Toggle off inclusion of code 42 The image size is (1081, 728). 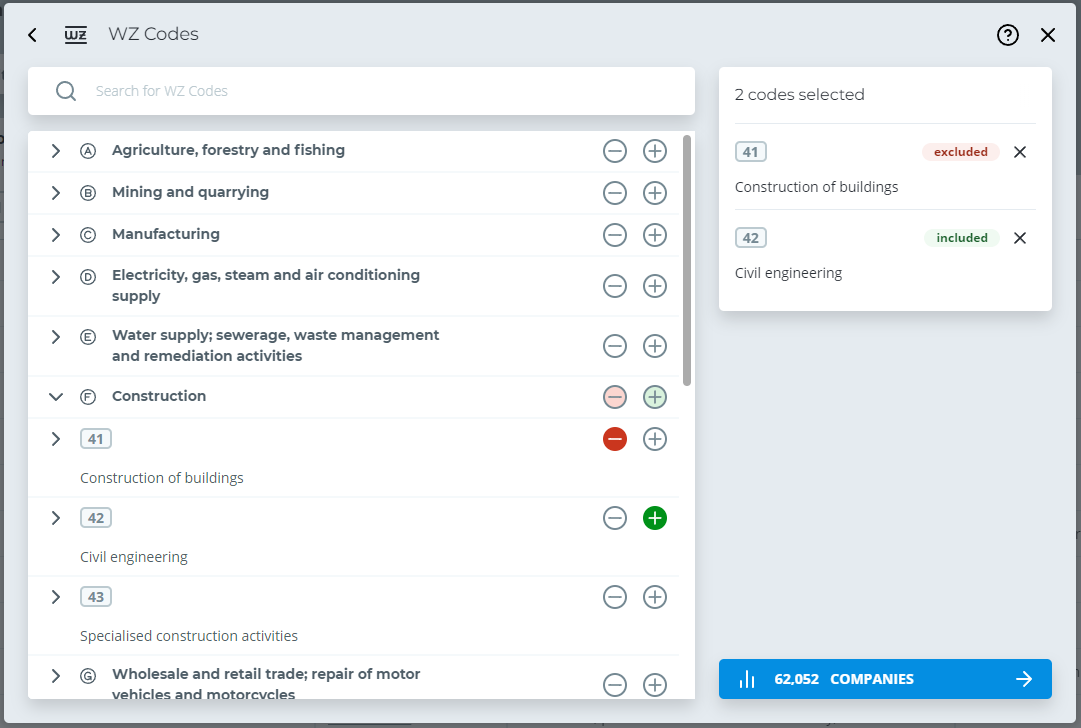[x=655, y=518]
